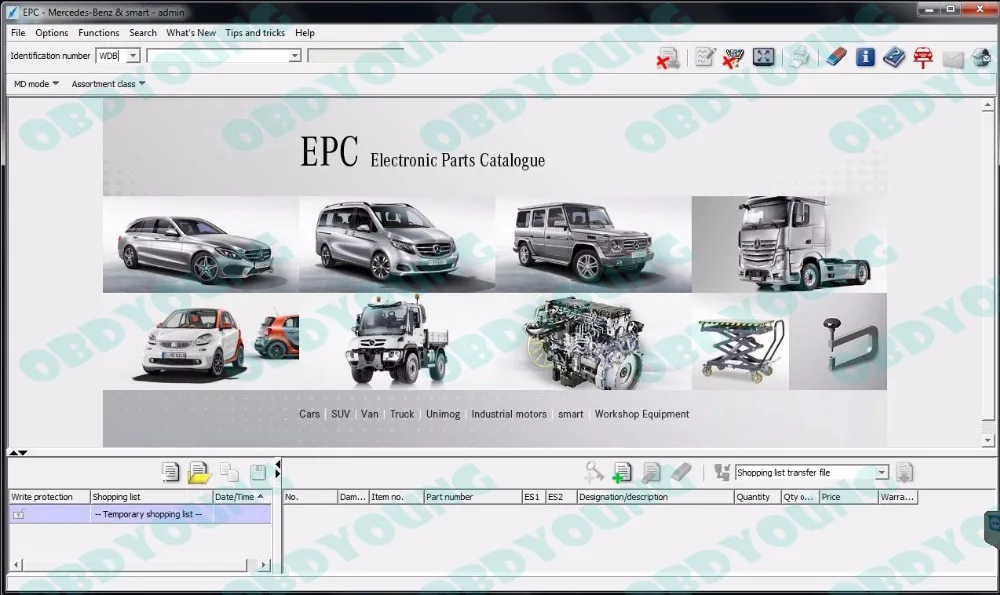Click the Truck link
The image size is (1000, 595).
pyautogui.click(x=402, y=414)
